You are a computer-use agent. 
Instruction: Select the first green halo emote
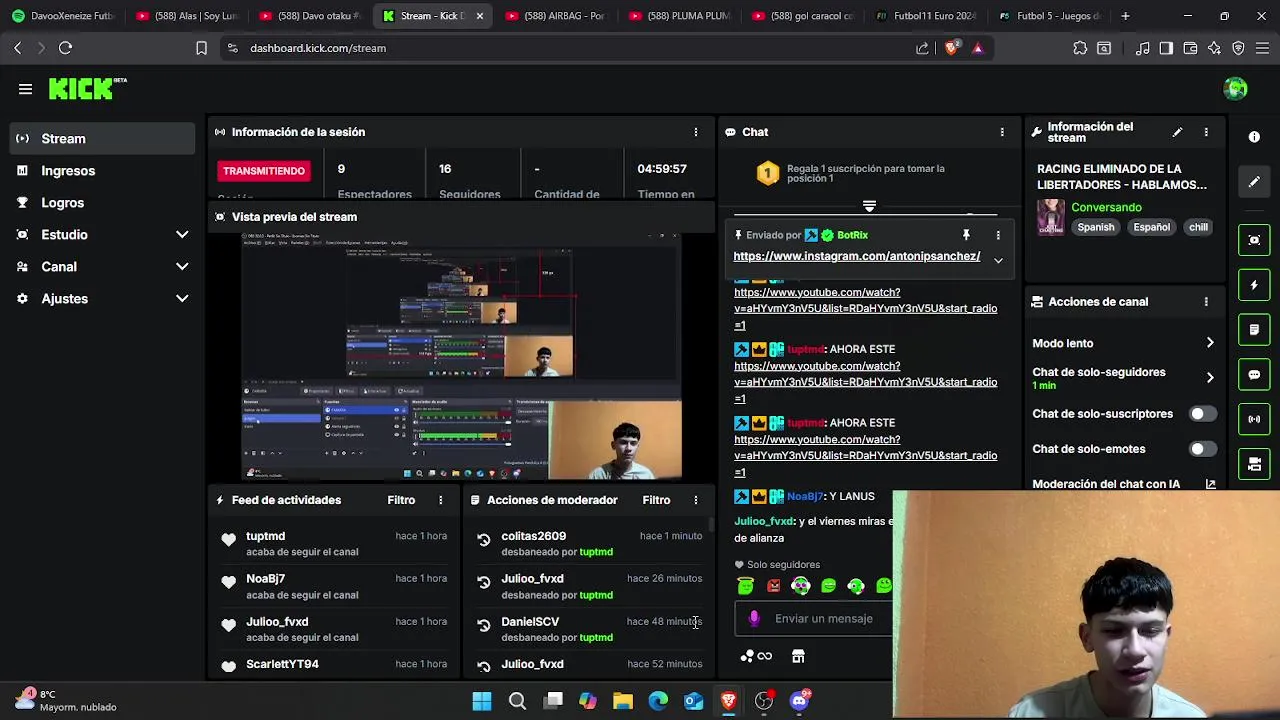point(745,586)
